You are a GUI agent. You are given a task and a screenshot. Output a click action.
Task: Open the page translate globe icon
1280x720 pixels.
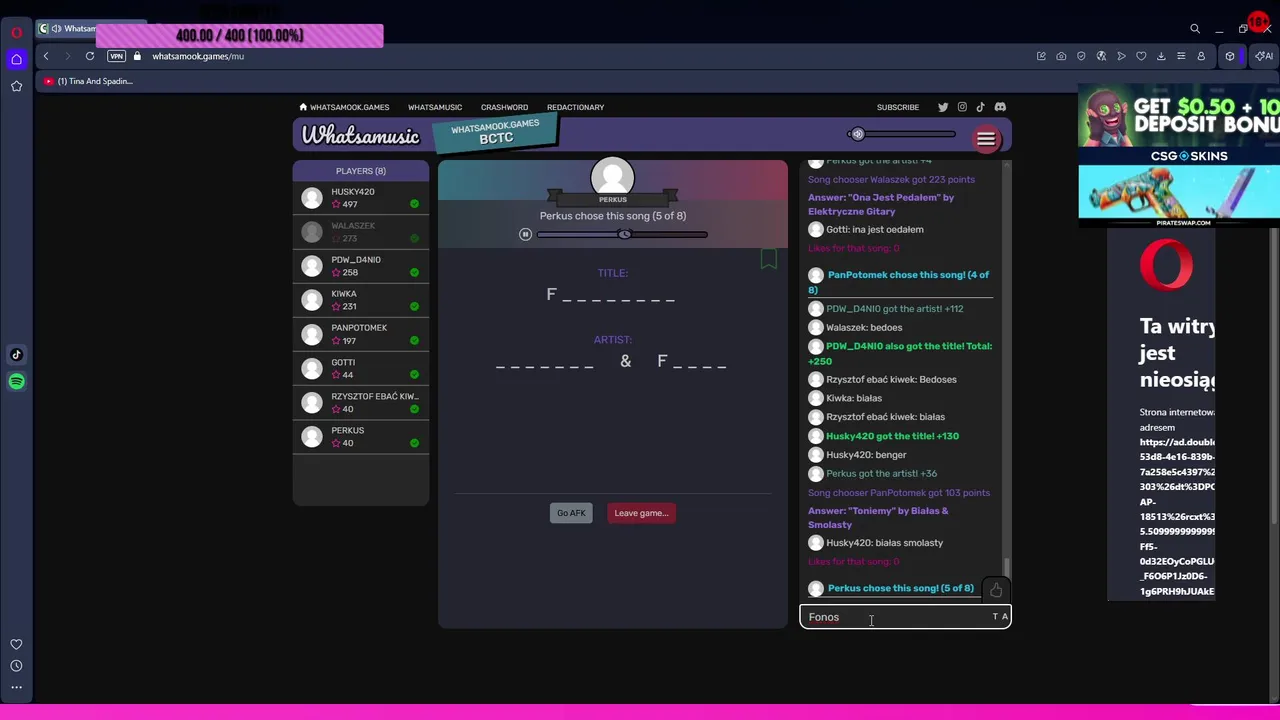pos(1101,56)
